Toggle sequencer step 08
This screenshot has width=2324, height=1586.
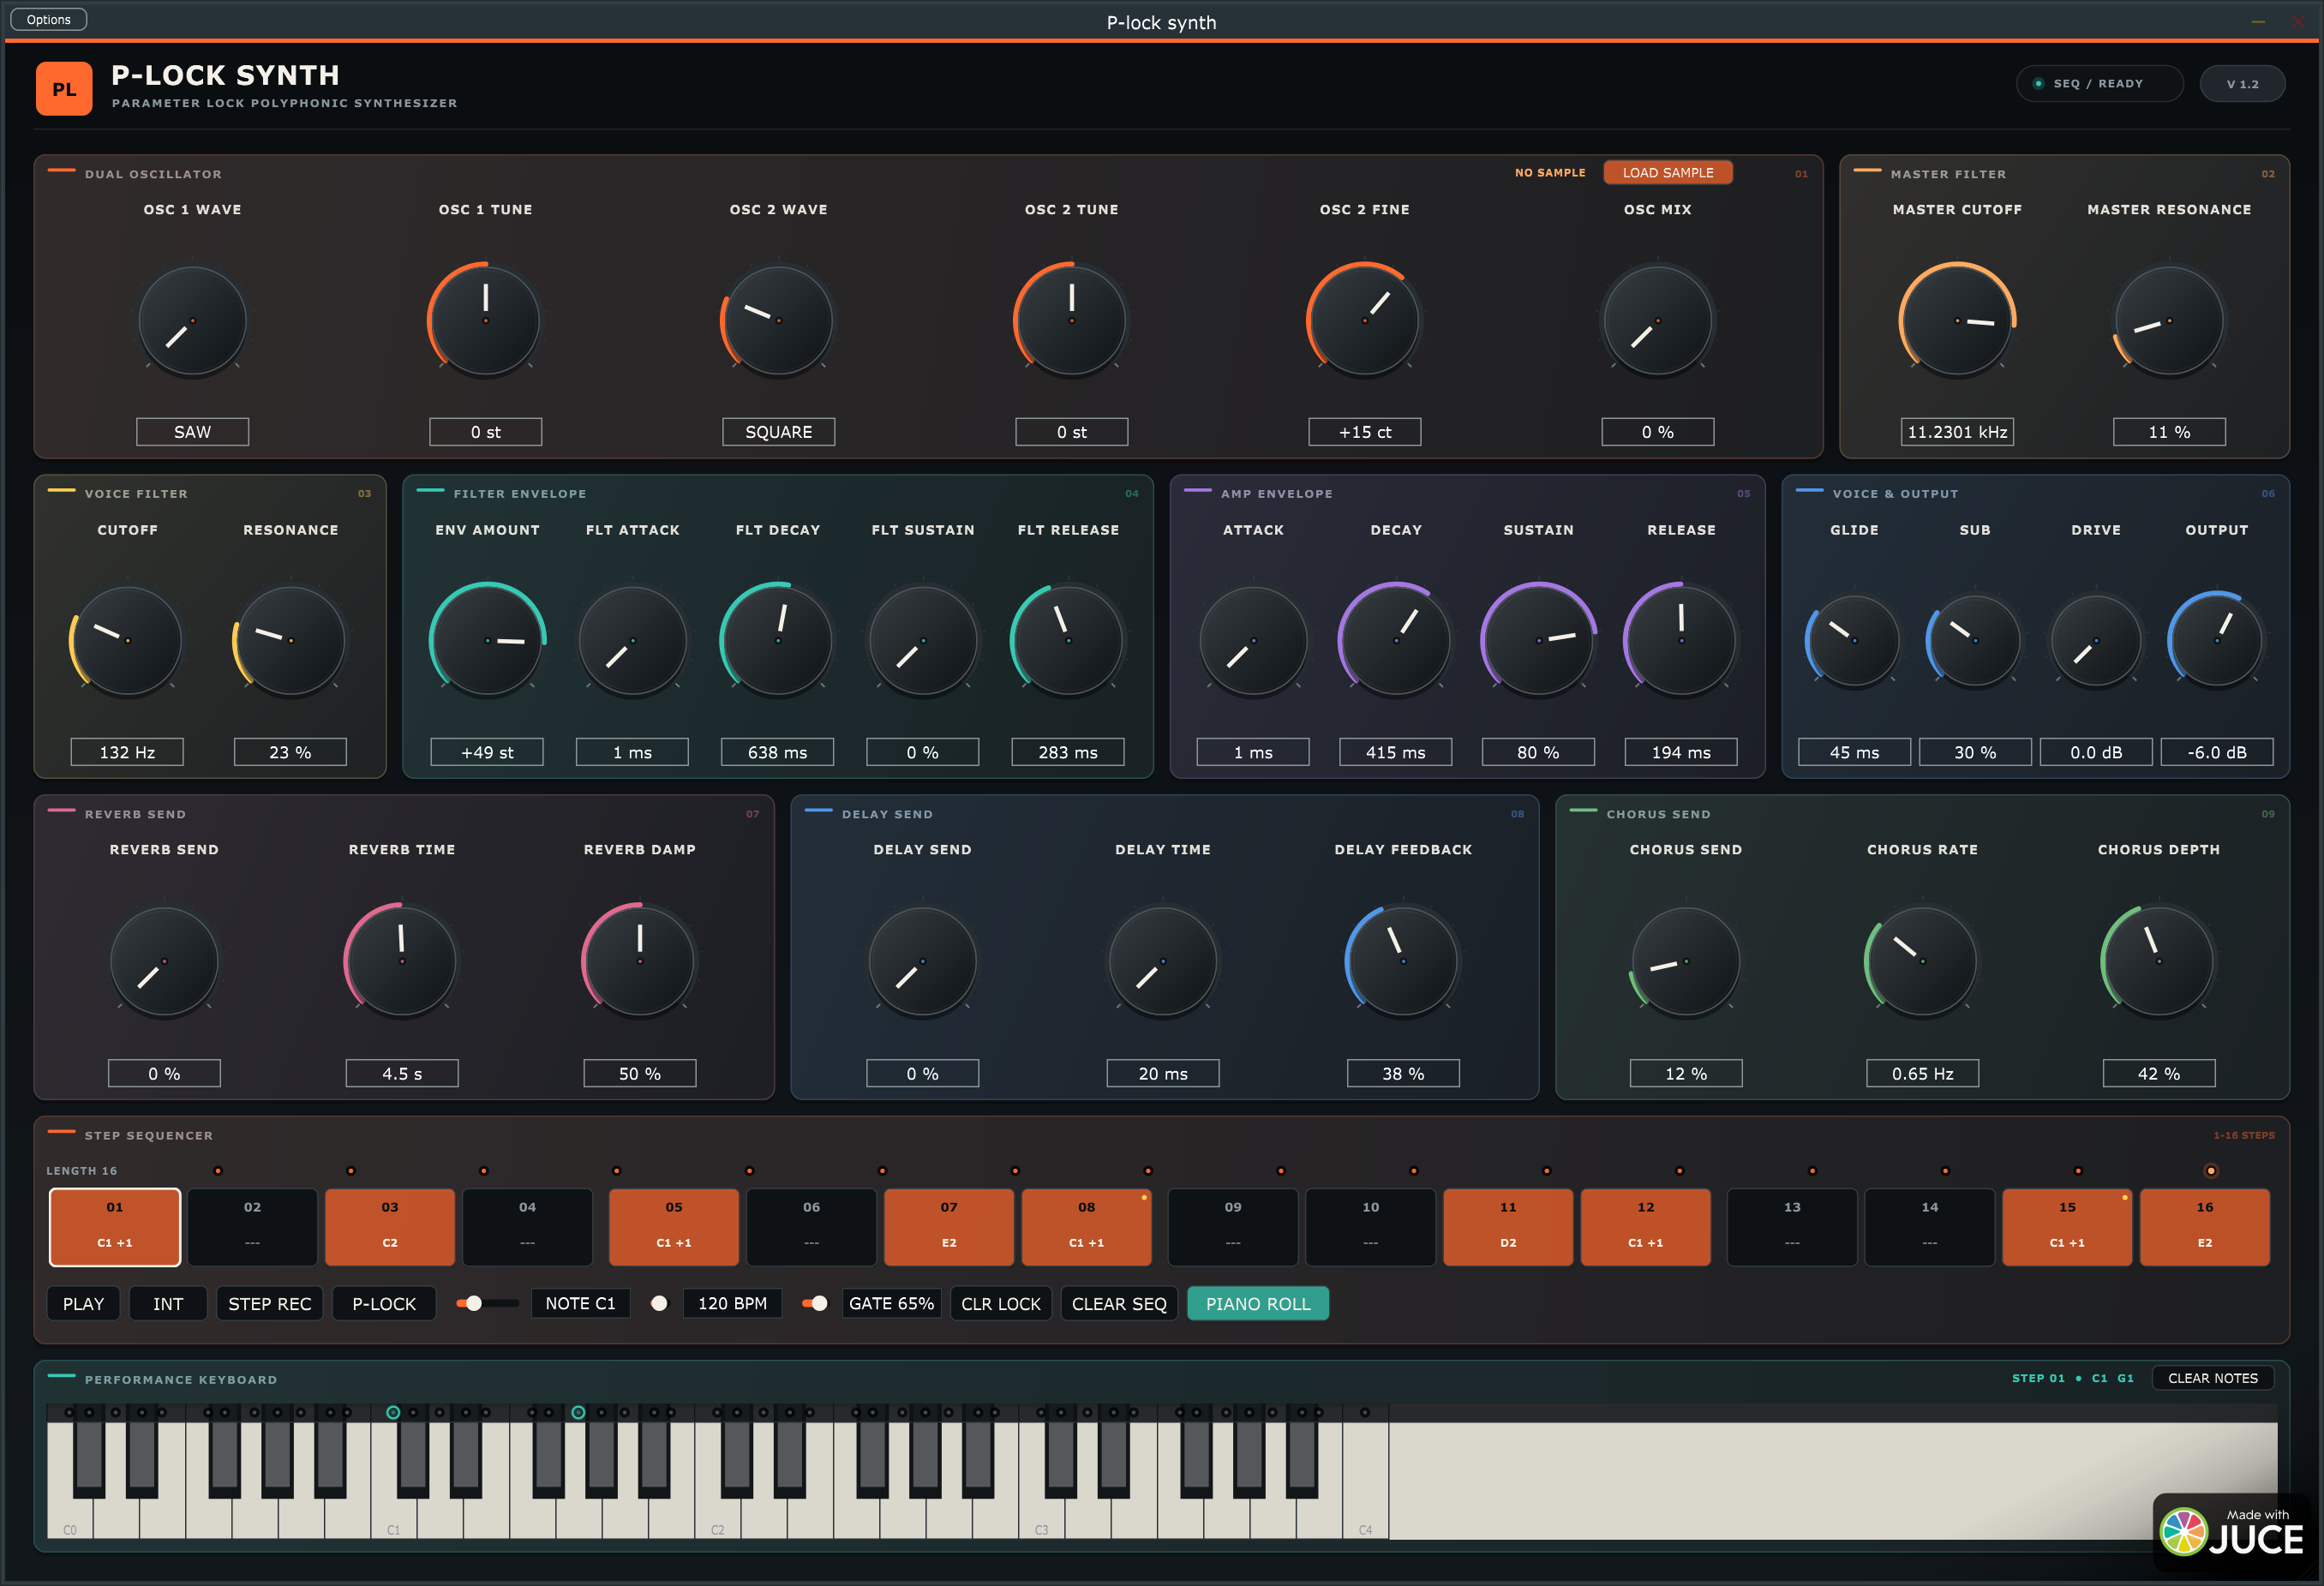(x=1086, y=1227)
